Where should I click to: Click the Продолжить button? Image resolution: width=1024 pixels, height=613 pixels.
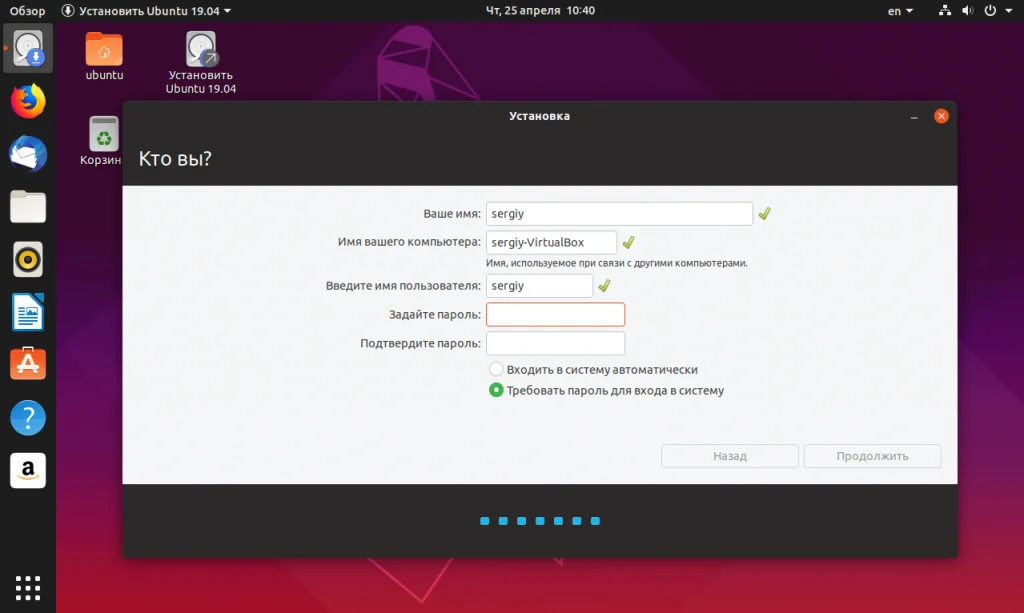[x=872, y=456]
